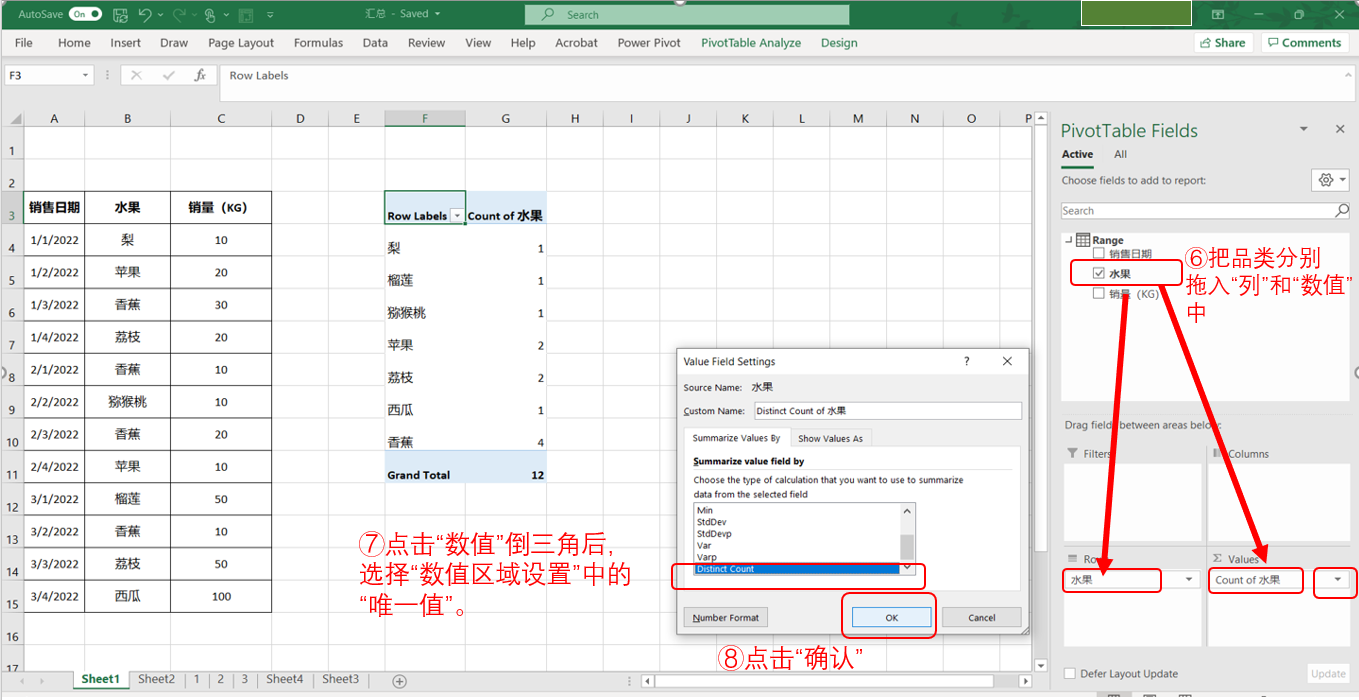This screenshot has width=1359, height=700.
Task: Check the 销量 (KG) field checkbox
Action: [1099, 294]
